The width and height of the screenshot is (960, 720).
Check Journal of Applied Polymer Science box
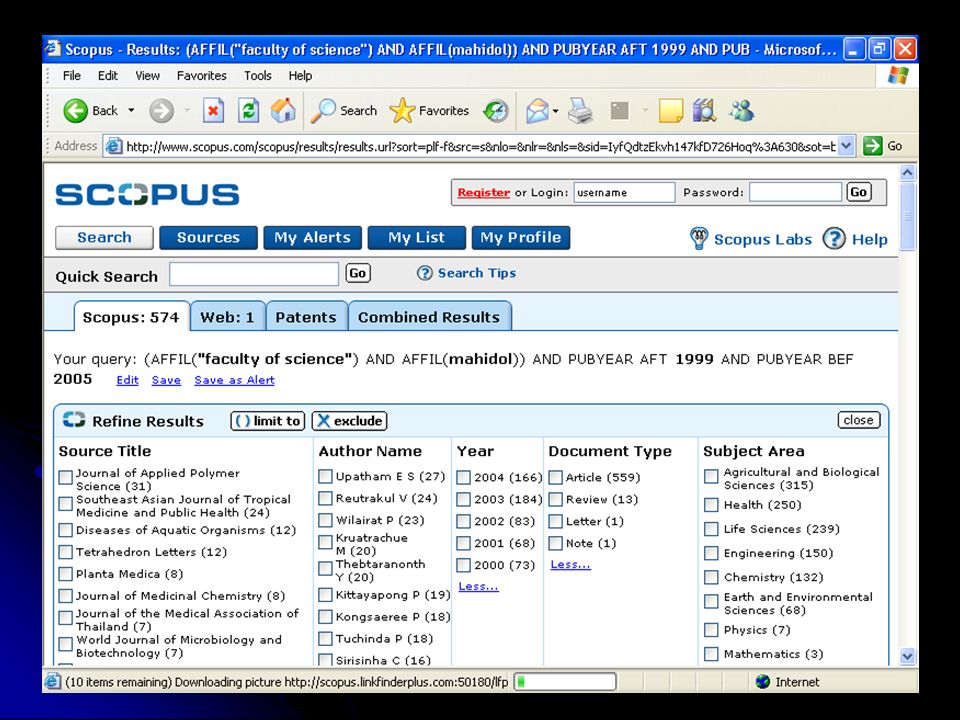66,478
